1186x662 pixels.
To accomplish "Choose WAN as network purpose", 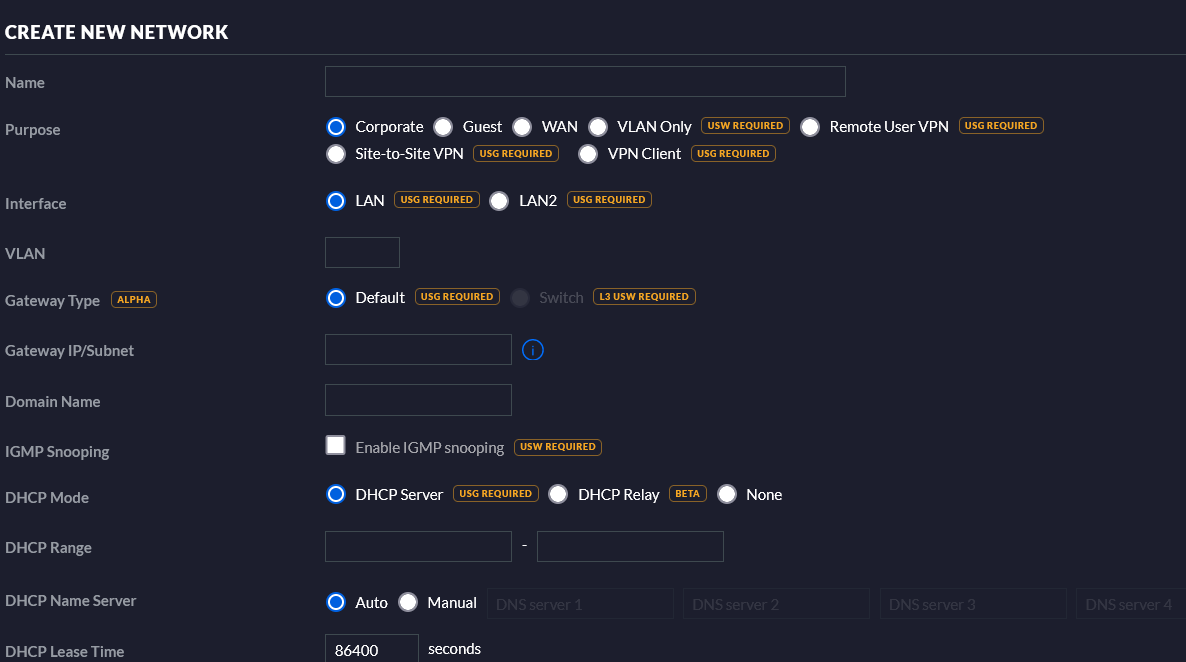I will [522, 127].
